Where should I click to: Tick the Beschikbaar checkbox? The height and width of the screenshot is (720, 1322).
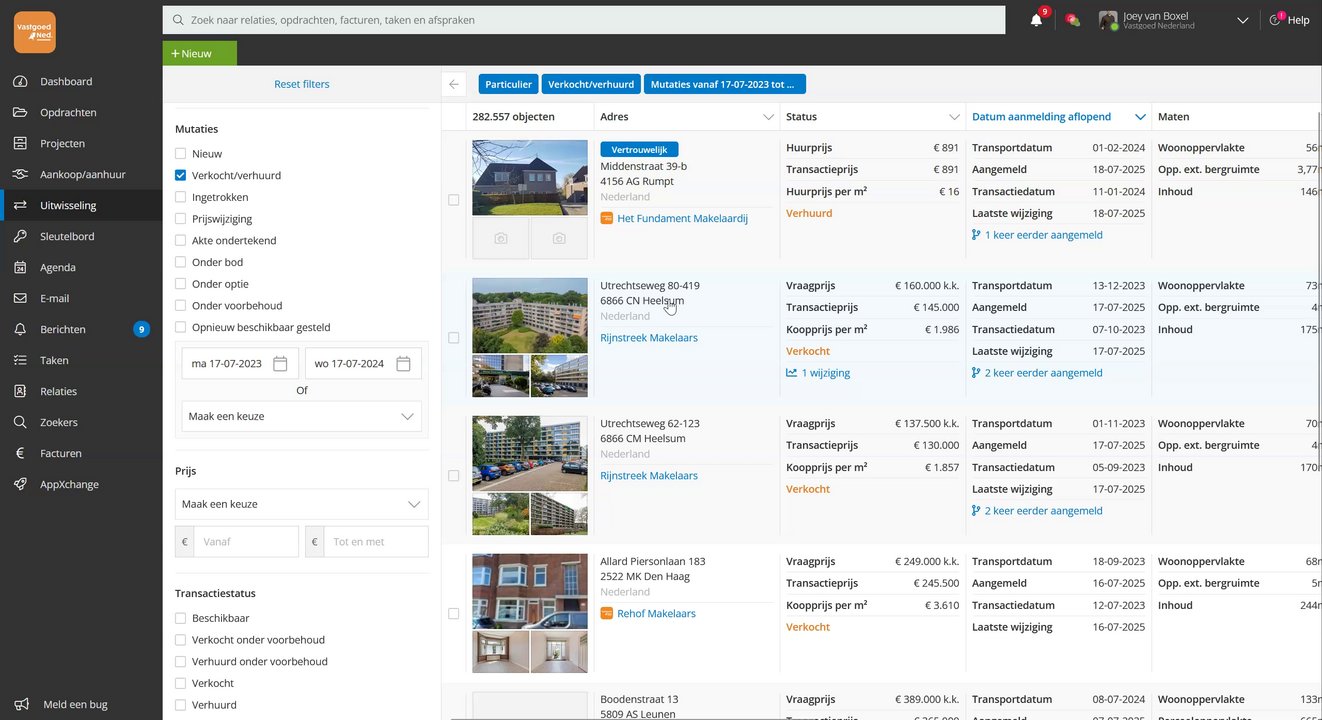(181, 619)
